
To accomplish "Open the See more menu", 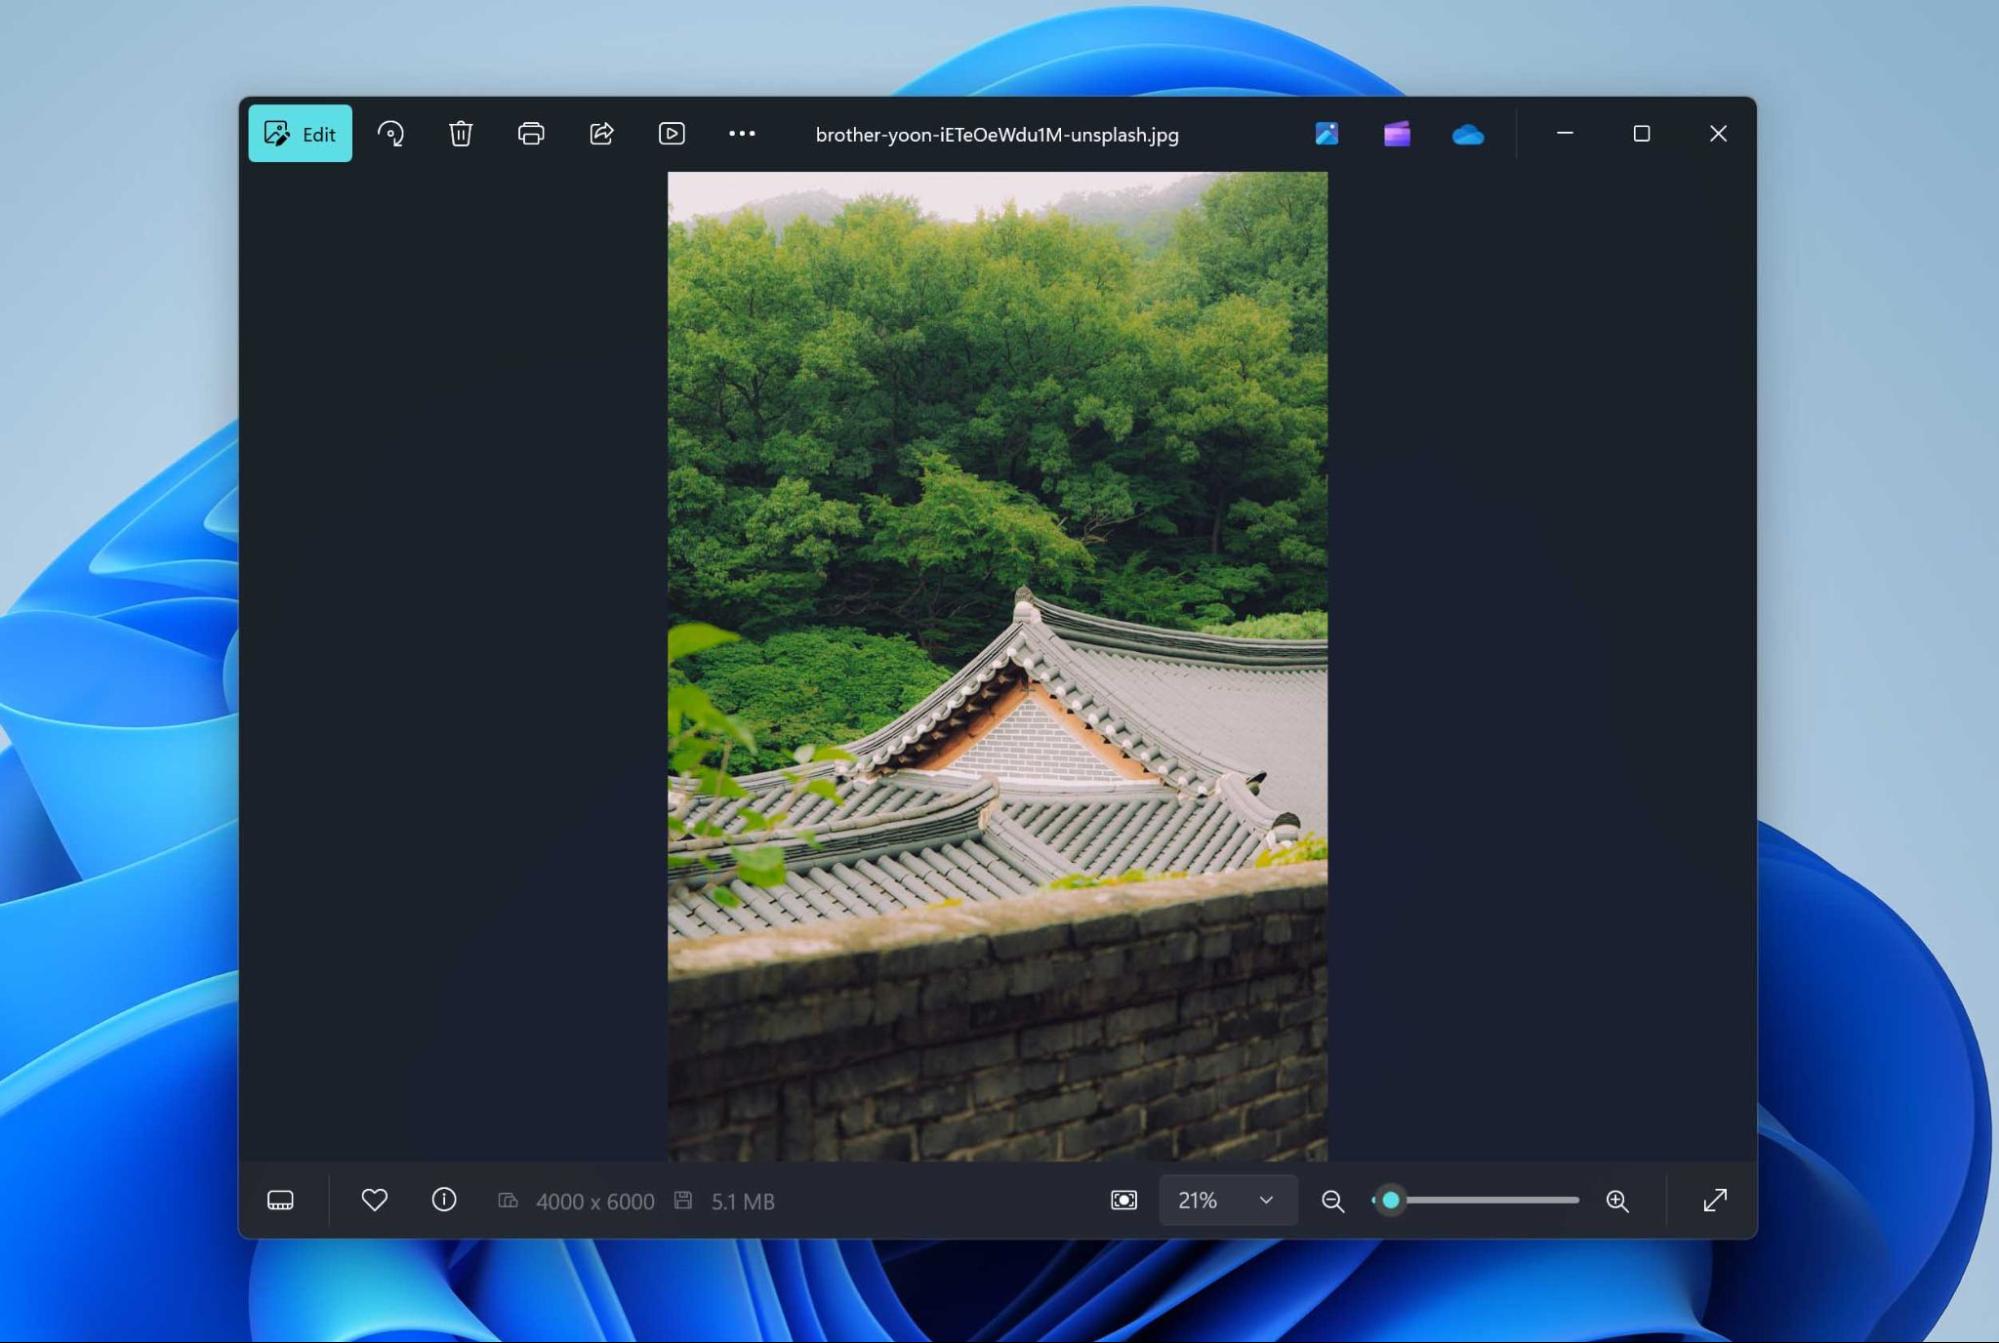I will [x=741, y=133].
